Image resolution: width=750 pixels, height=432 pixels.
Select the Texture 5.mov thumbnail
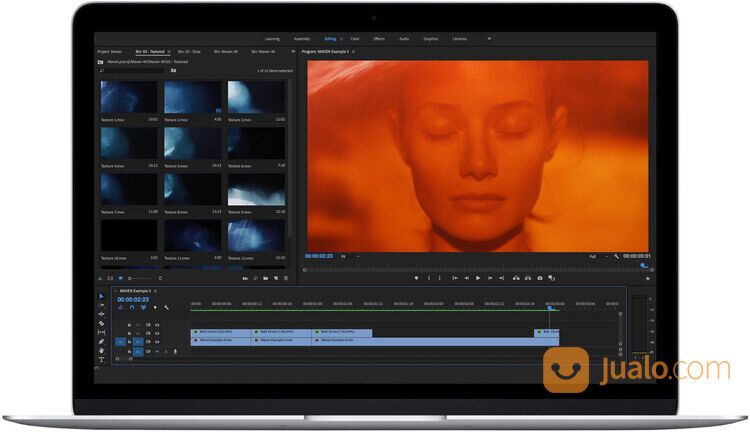click(193, 142)
